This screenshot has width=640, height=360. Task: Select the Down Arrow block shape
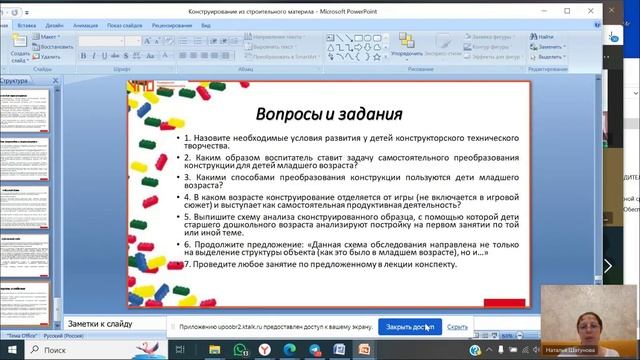367,47
